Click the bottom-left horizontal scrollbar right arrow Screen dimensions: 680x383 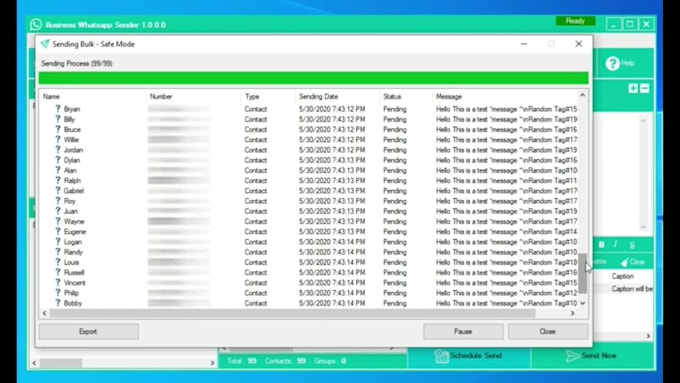coord(212,363)
